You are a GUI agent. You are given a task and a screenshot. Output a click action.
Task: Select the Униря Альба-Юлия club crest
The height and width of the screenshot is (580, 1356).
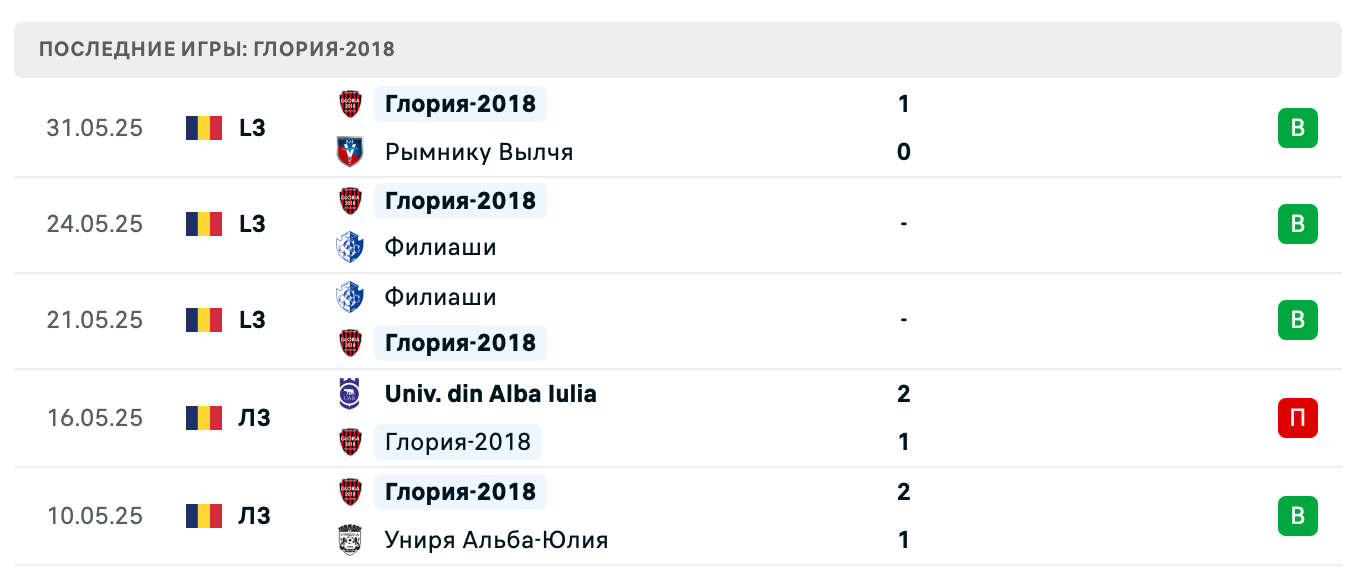[x=349, y=539]
